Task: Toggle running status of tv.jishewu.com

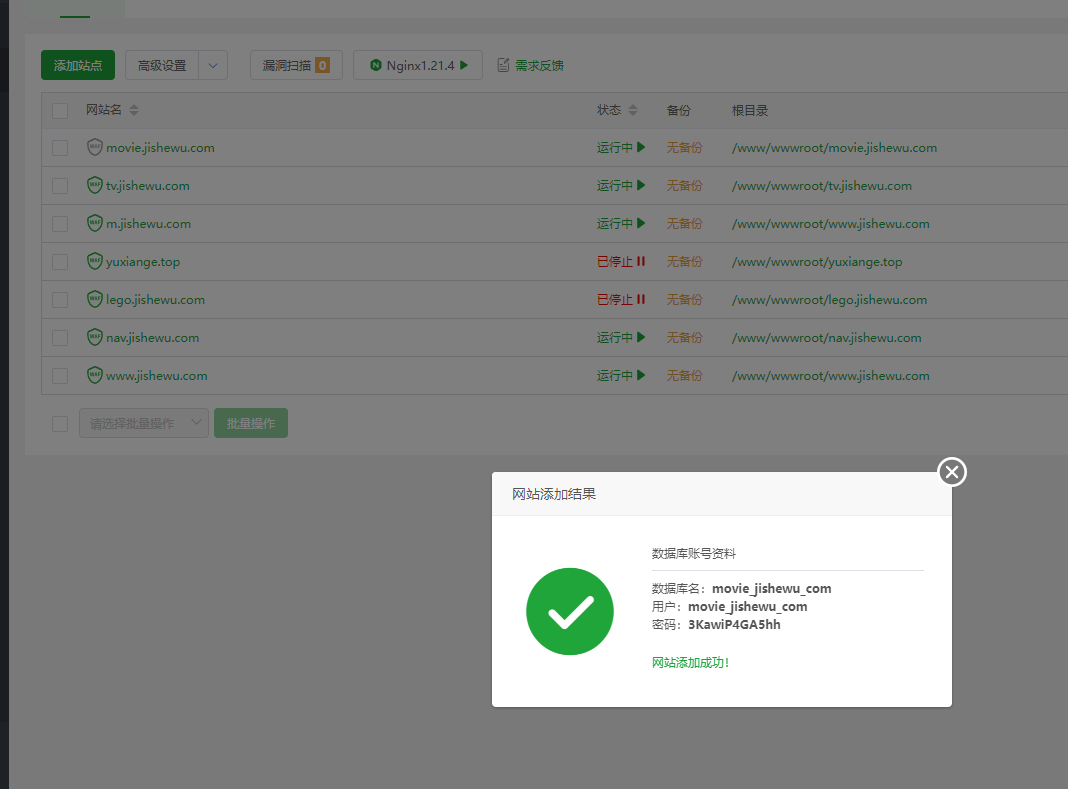Action: pyautogui.click(x=621, y=185)
